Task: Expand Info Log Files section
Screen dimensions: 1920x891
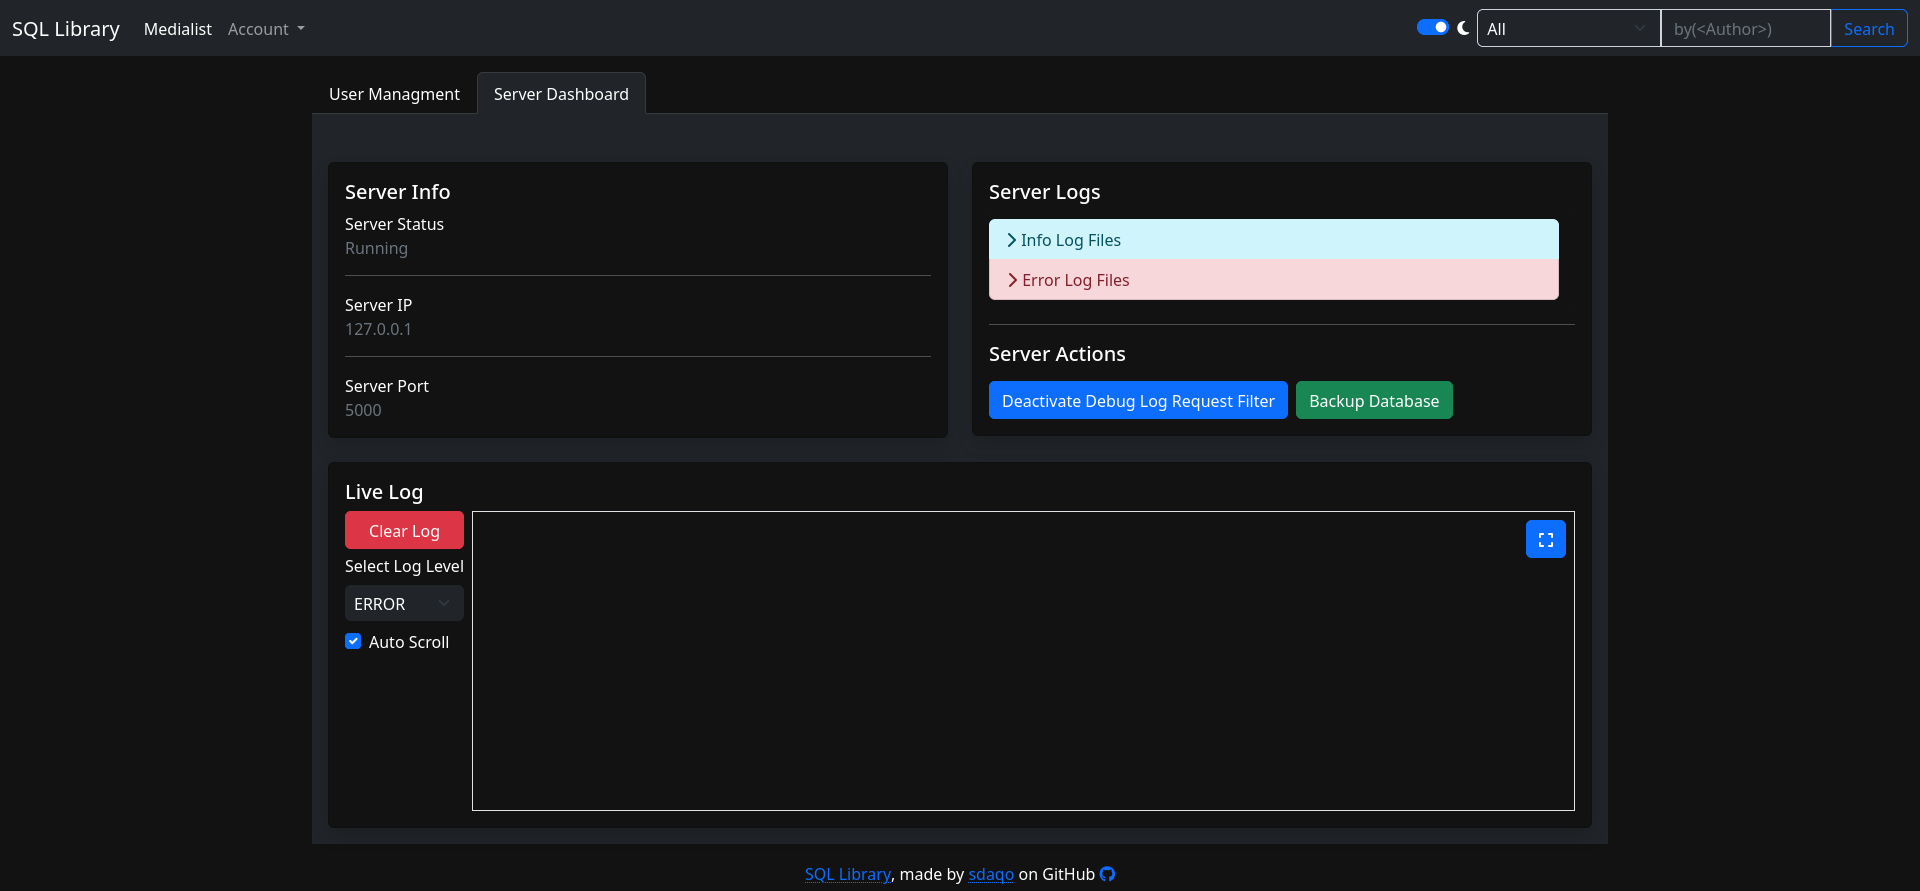Action: [x=1273, y=239]
